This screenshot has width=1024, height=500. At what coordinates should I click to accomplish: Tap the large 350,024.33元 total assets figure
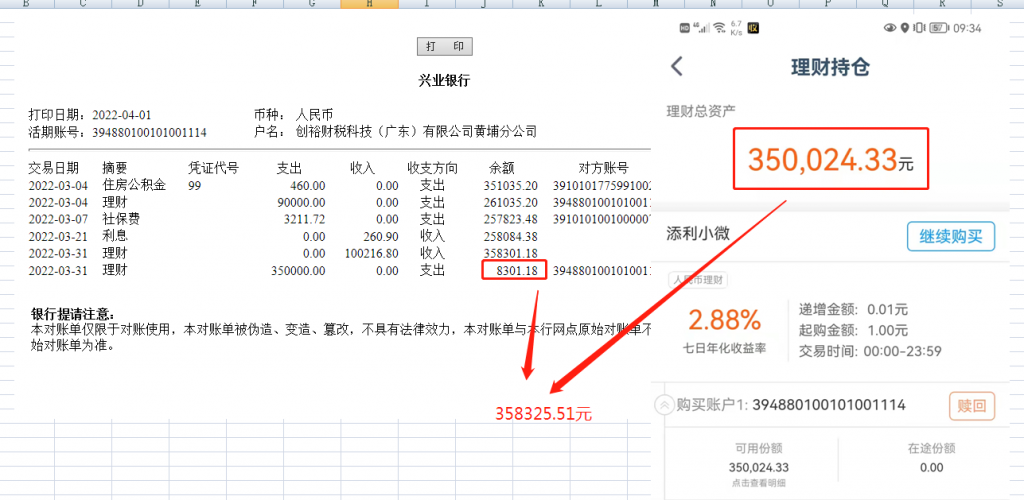830,159
